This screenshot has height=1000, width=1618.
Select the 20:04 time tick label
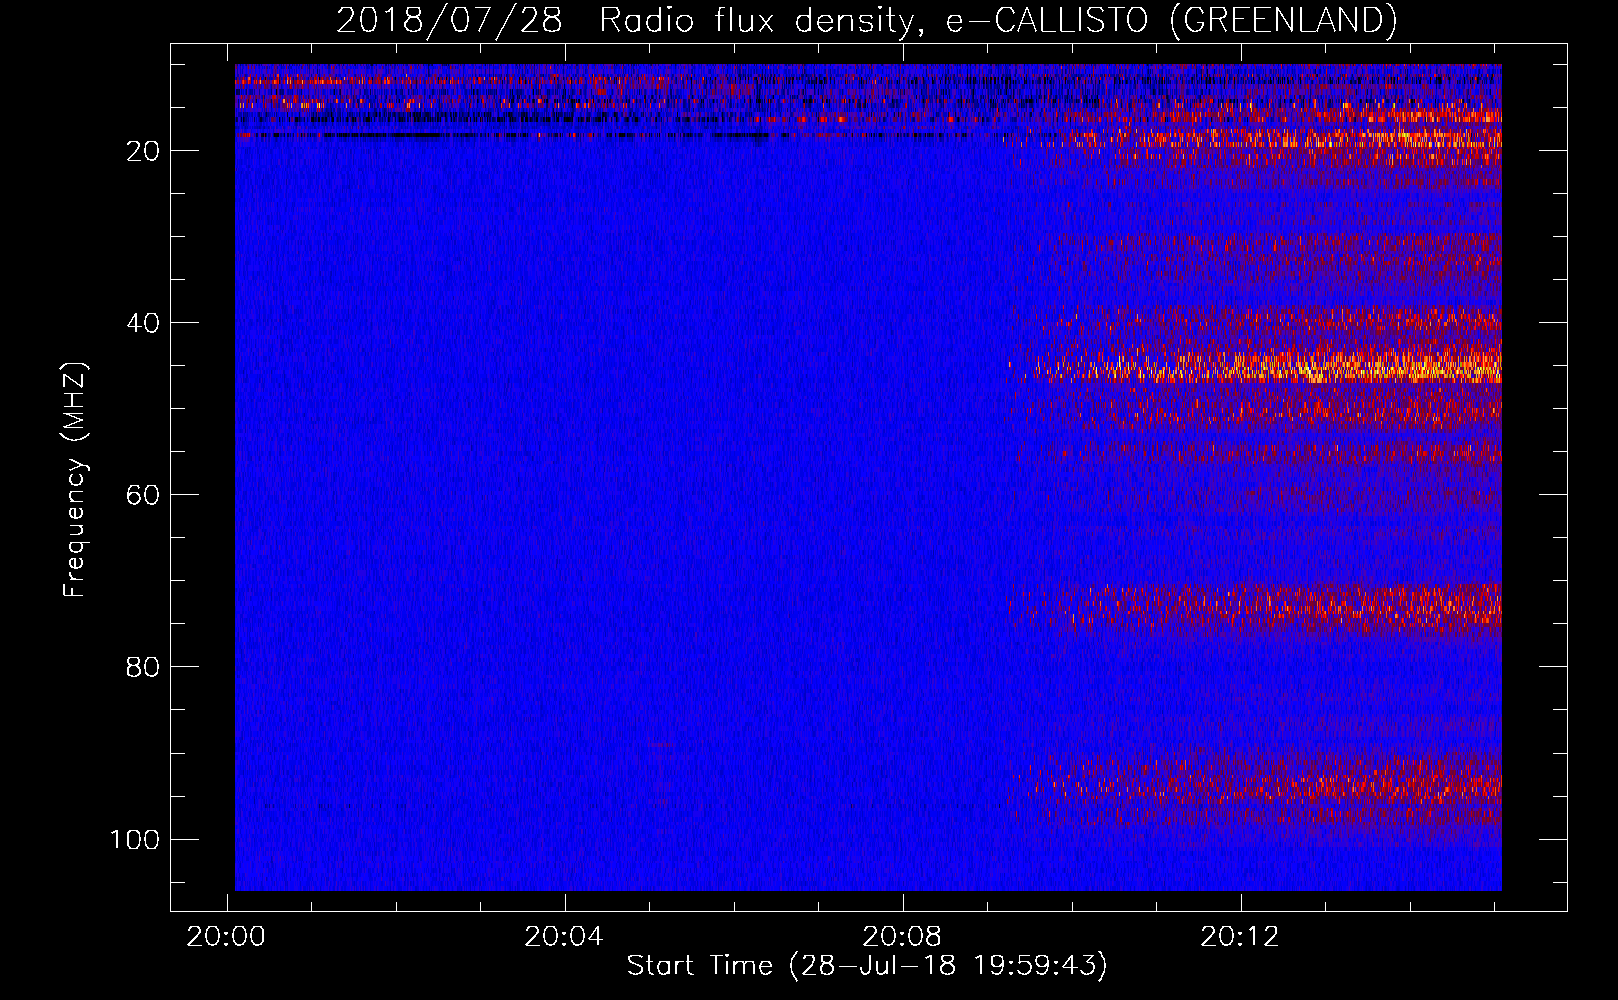tap(564, 936)
